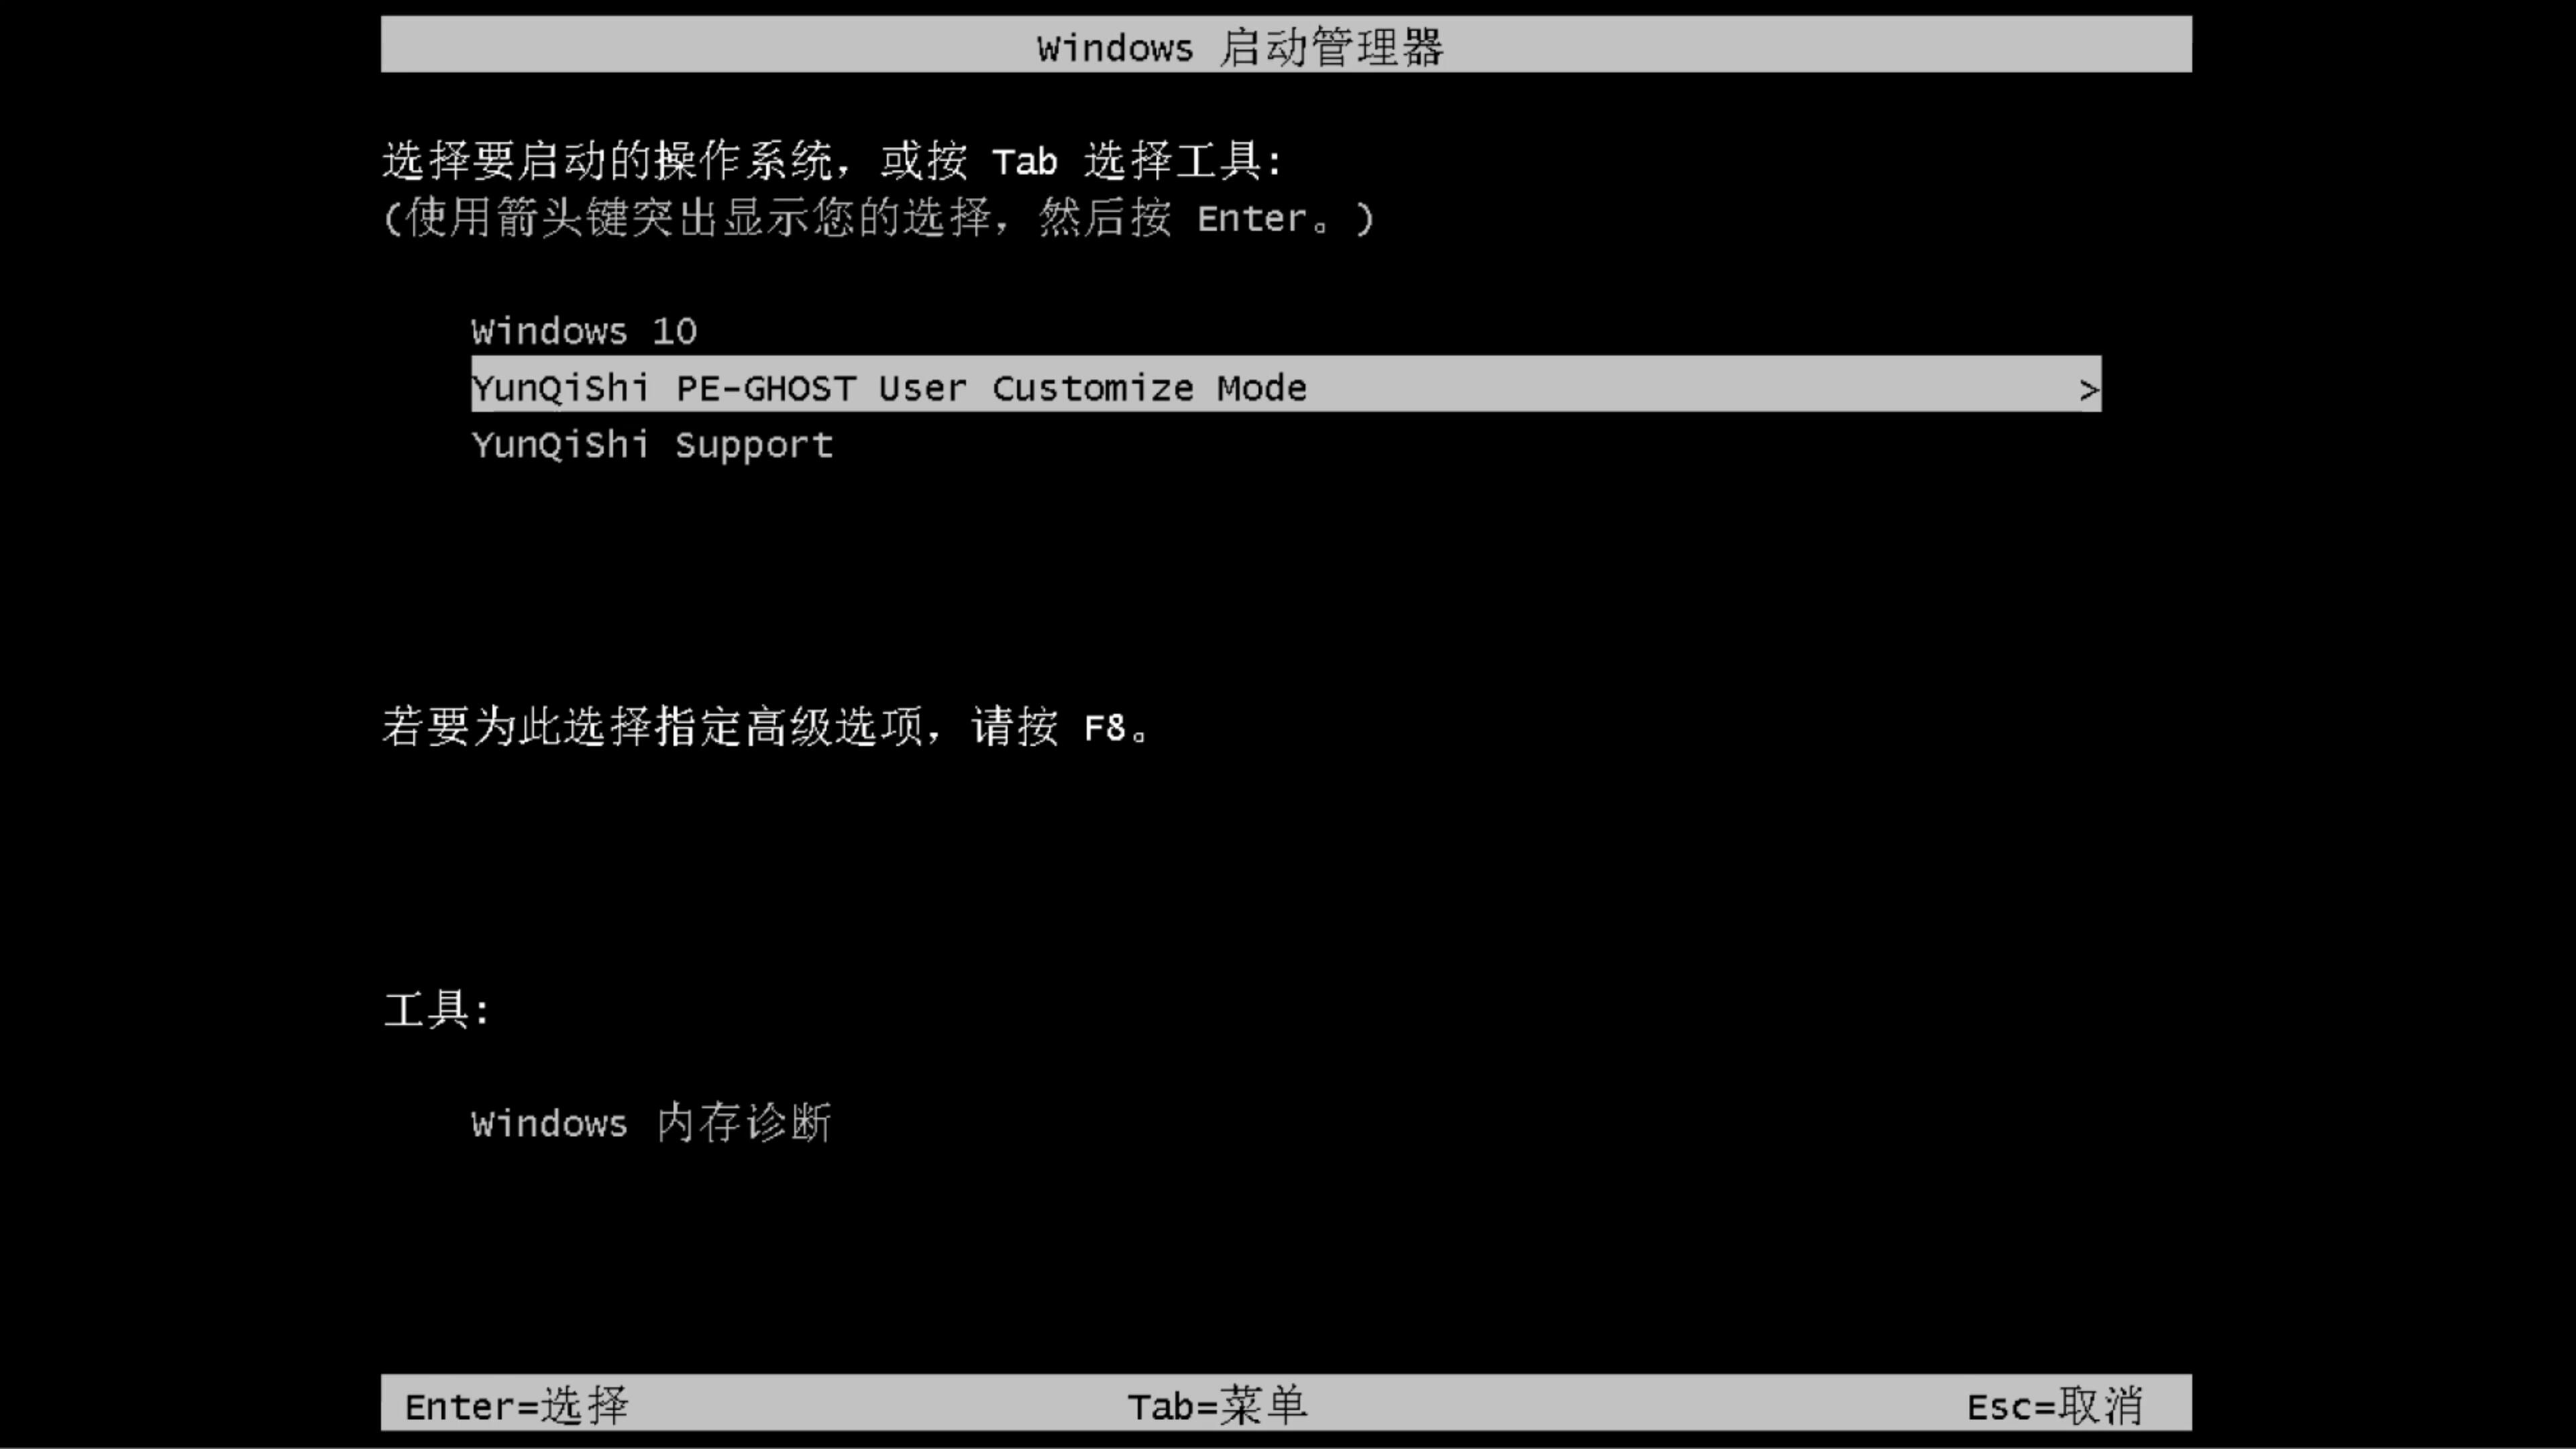The image size is (2576, 1449).
Task: Select YunQiShi PE-GHOST User Customize Mode
Action: pyautogui.click(x=1286, y=388)
